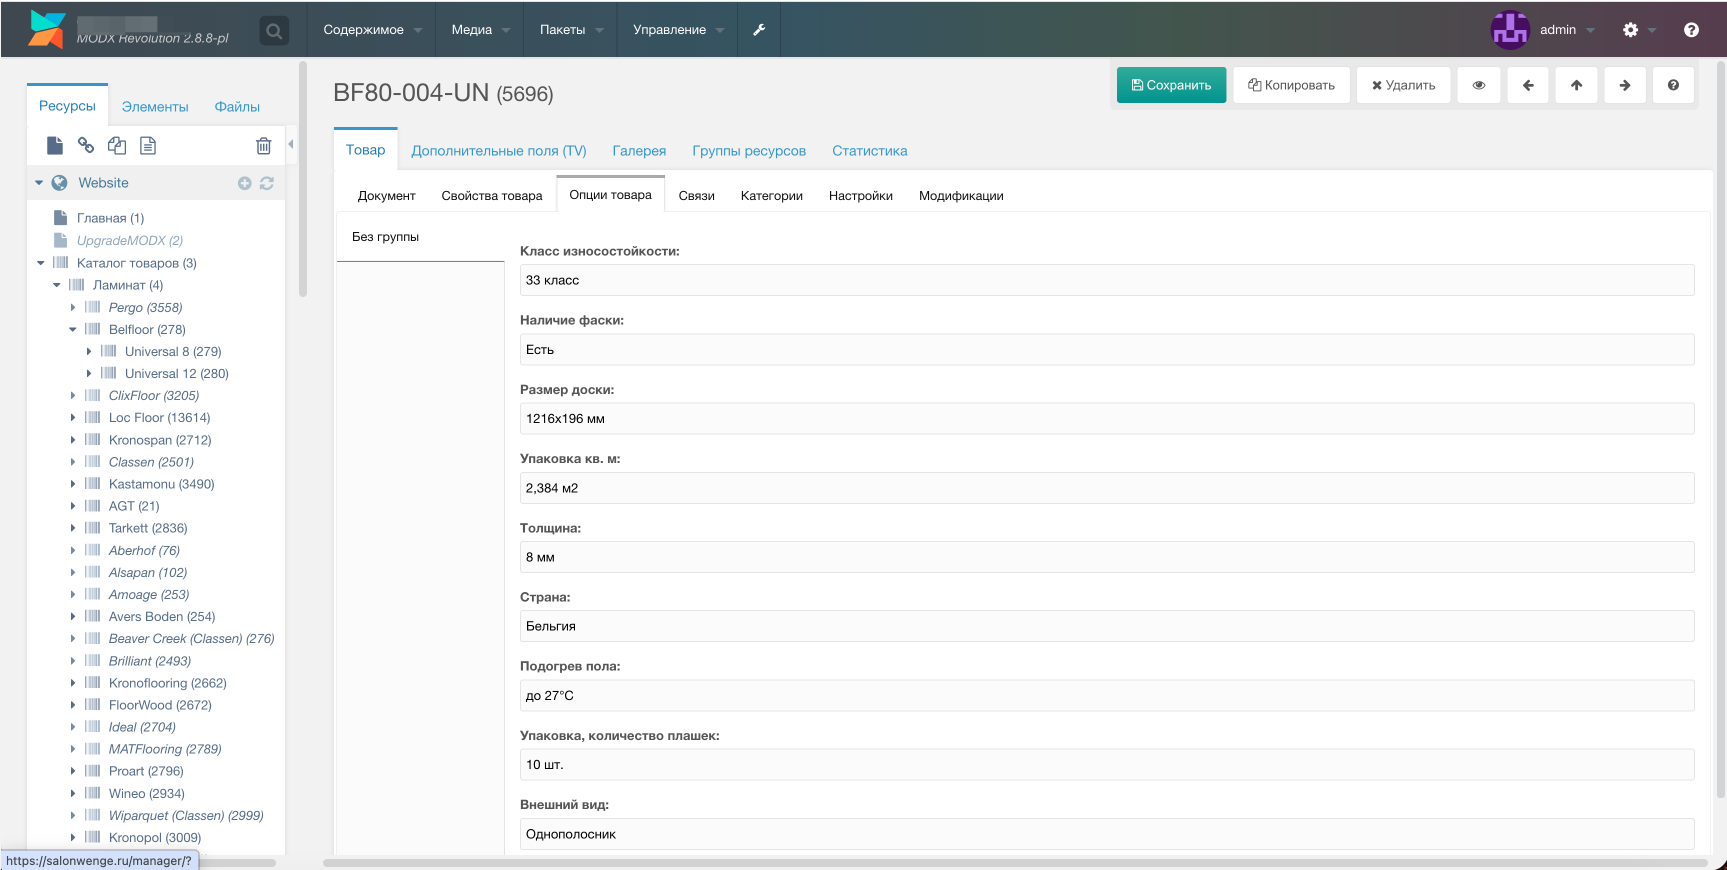Refresh the Website context tree

(x=267, y=183)
